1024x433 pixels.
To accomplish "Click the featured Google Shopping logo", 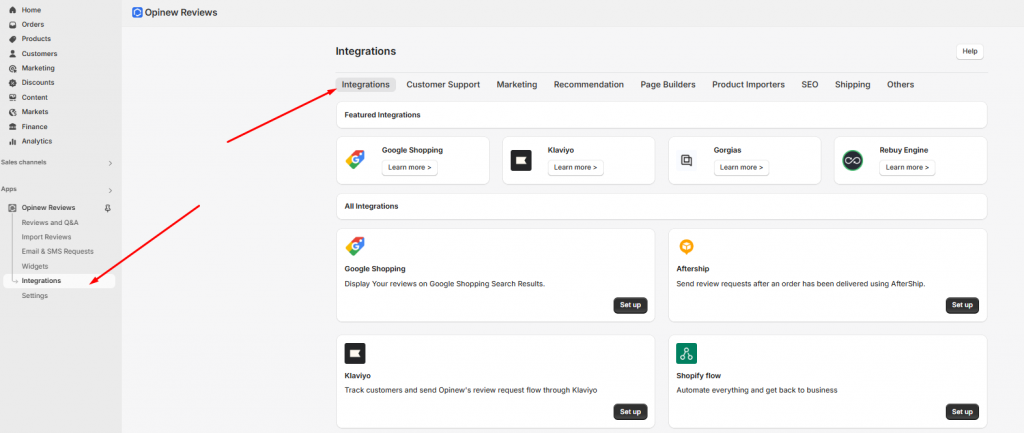I will [355, 160].
